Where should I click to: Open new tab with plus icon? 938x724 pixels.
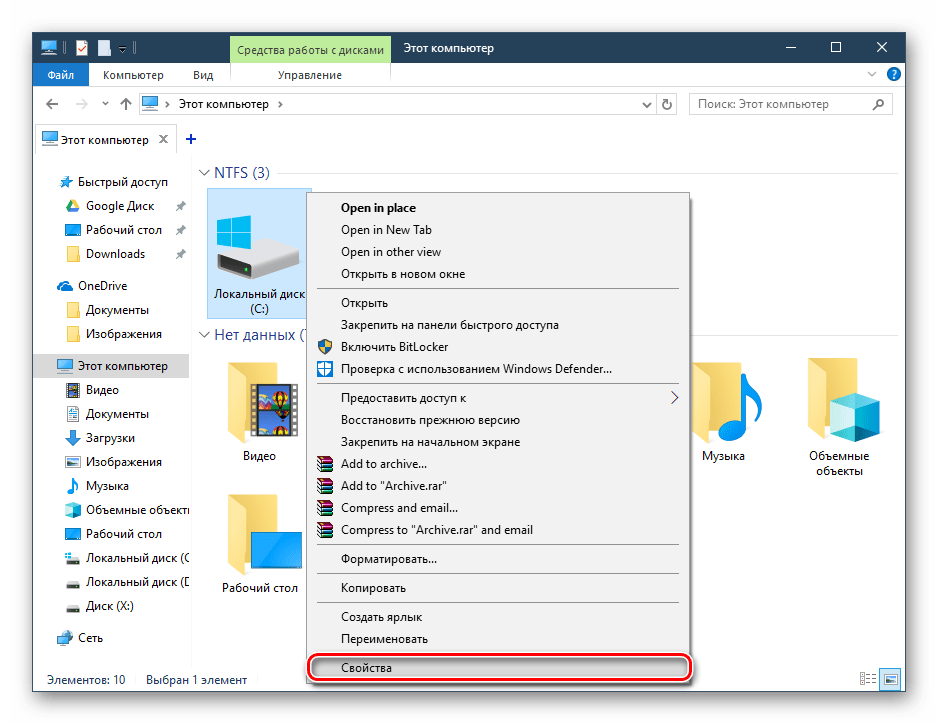(191, 139)
